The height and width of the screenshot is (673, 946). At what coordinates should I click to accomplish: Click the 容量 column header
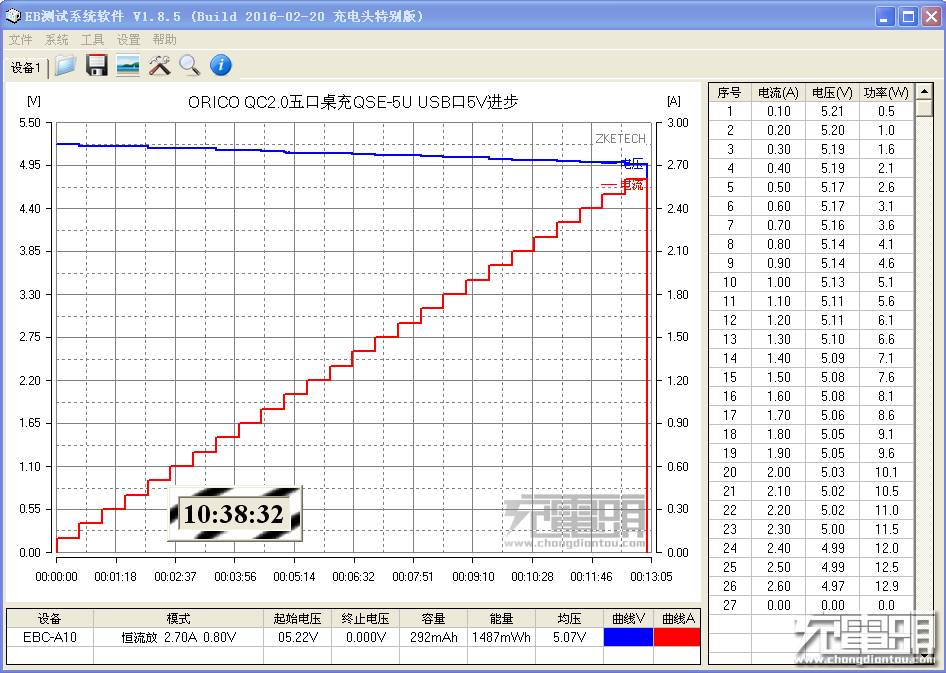click(433, 618)
